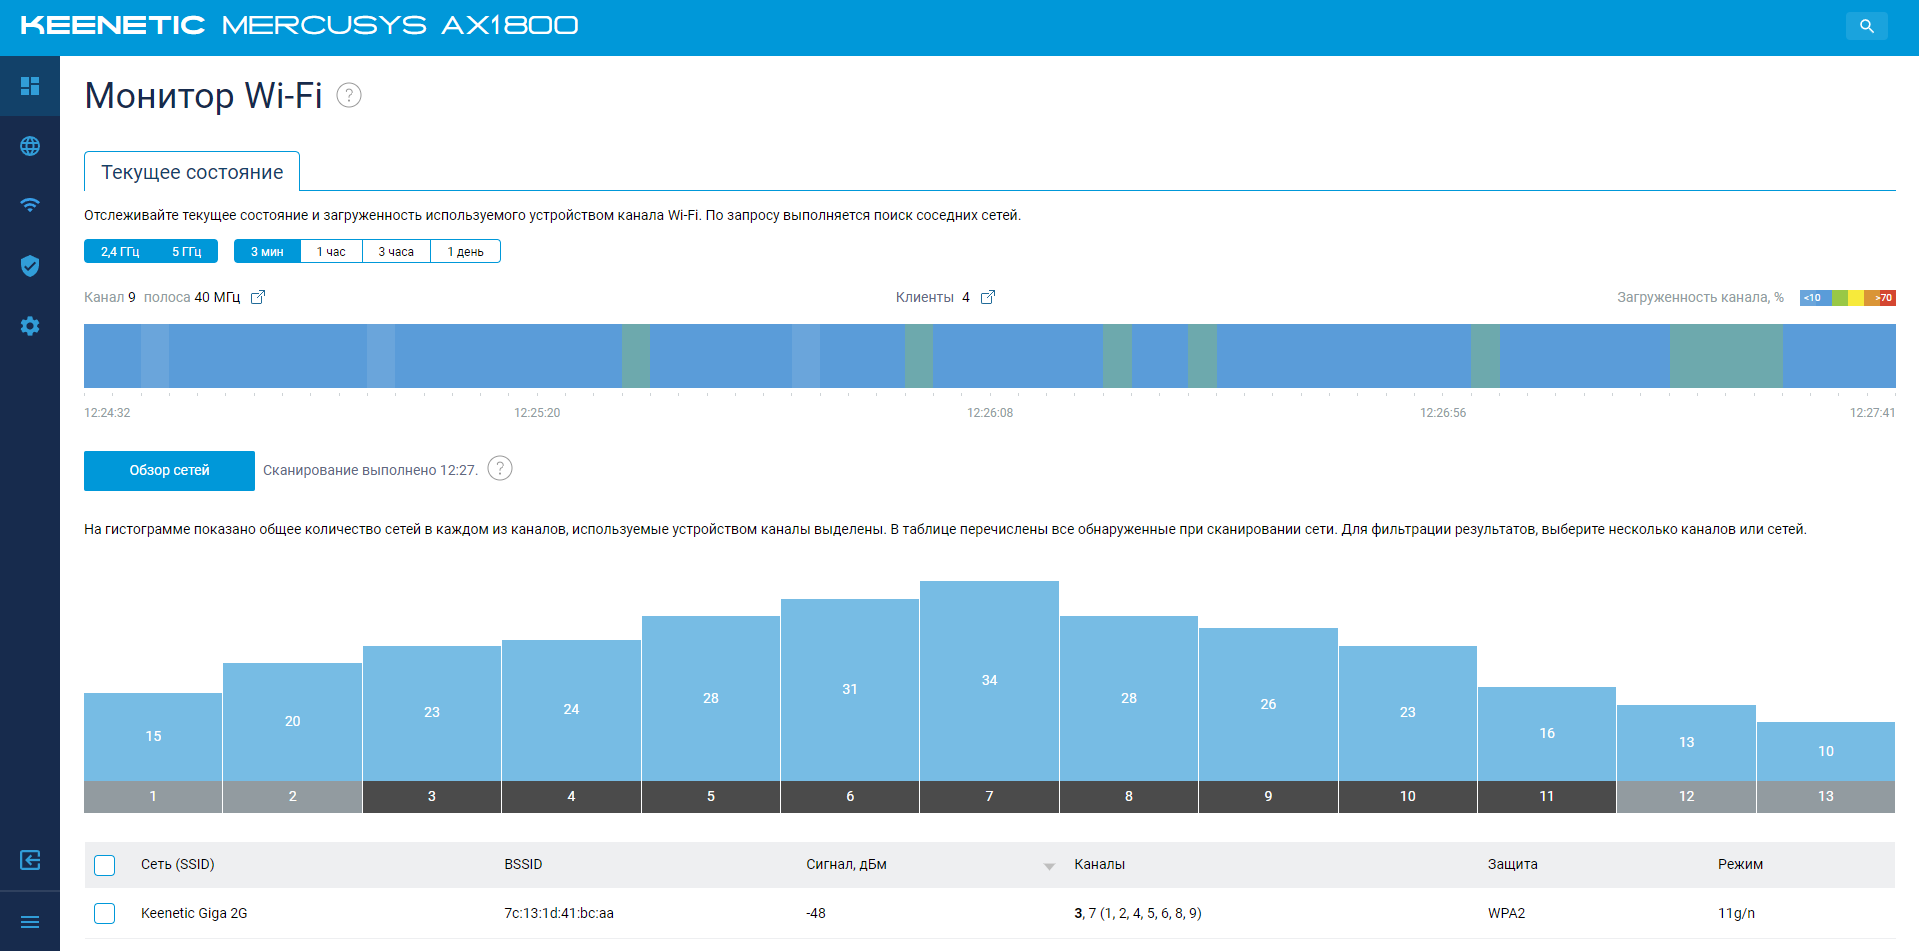Click the Обзор сетей button

coord(169,470)
